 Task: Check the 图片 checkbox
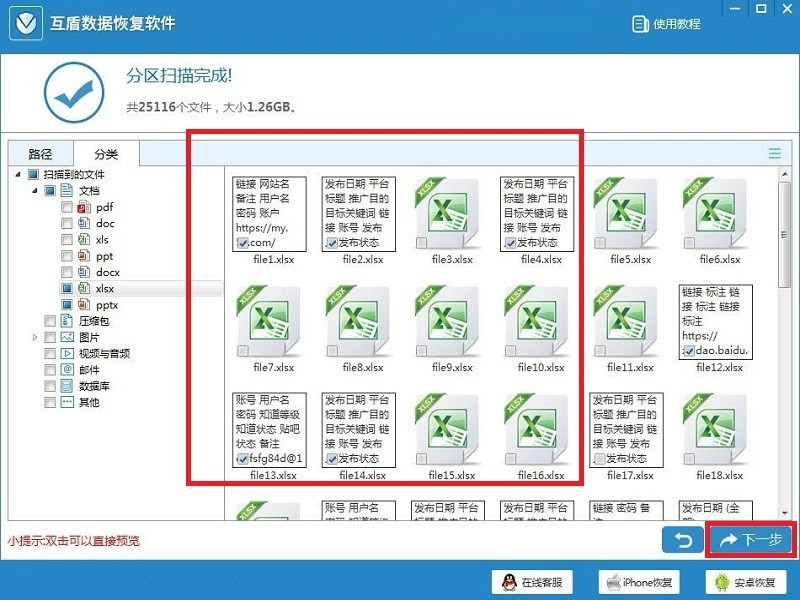click(50, 337)
